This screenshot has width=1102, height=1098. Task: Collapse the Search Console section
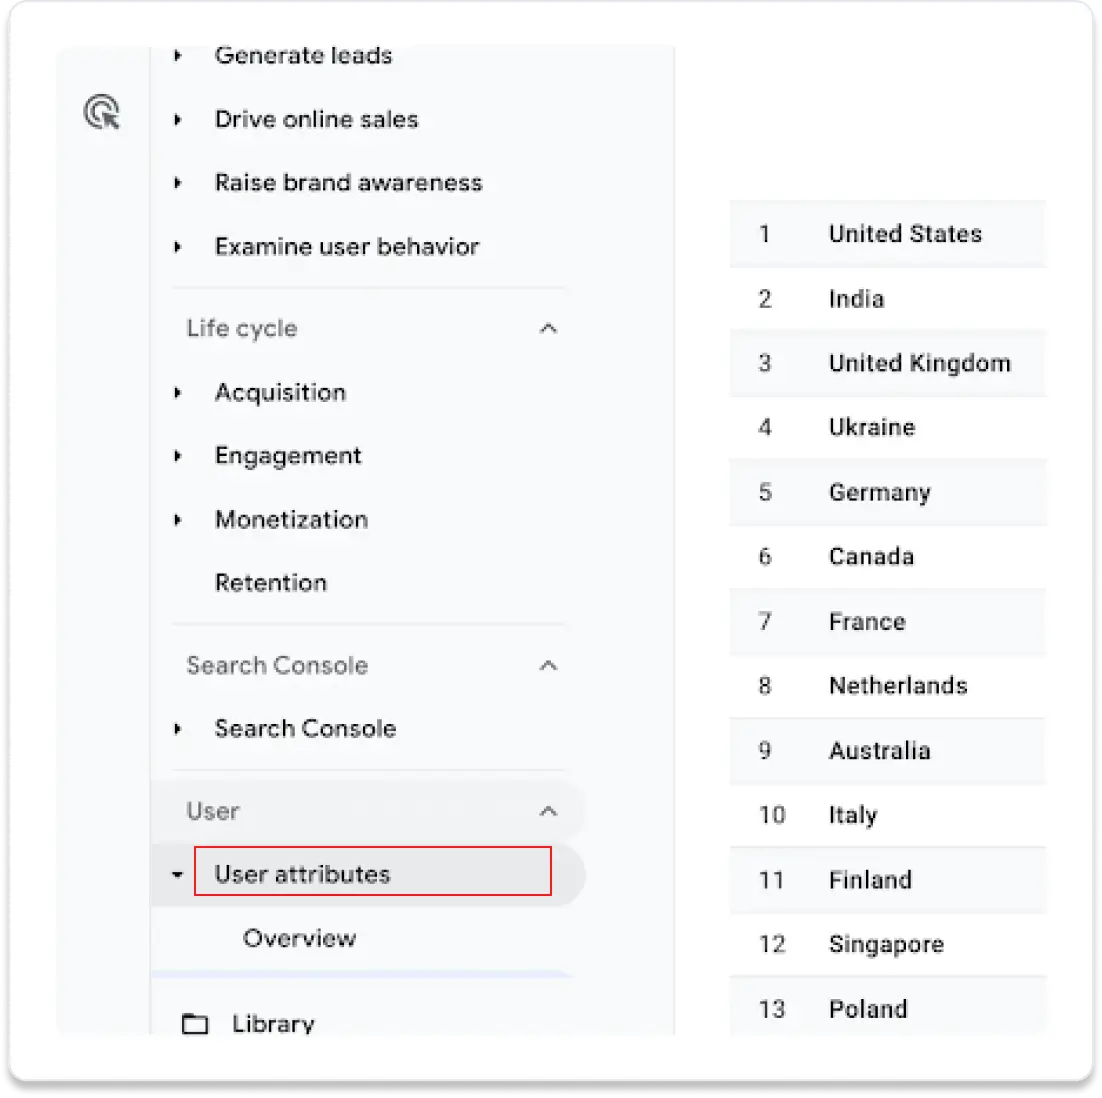[548, 664]
